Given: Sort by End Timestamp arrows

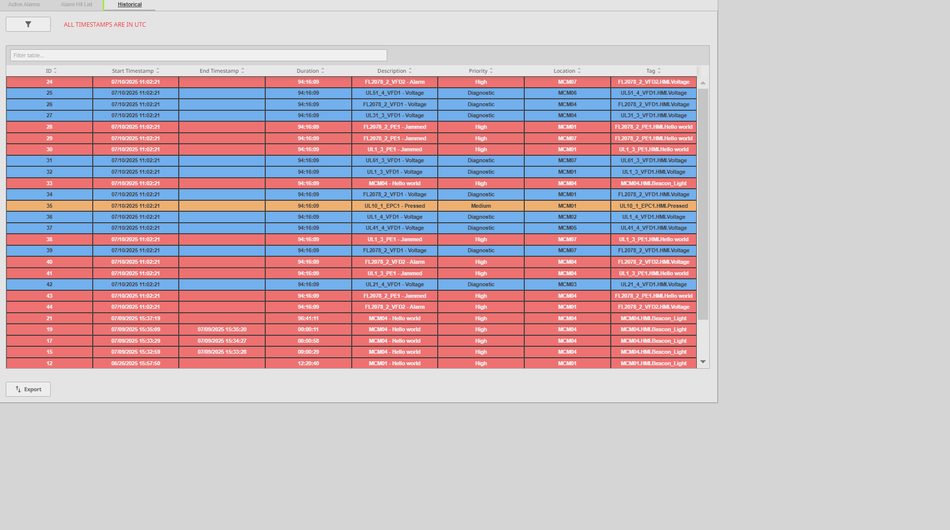Looking at the screenshot, I should [x=243, y=71].
